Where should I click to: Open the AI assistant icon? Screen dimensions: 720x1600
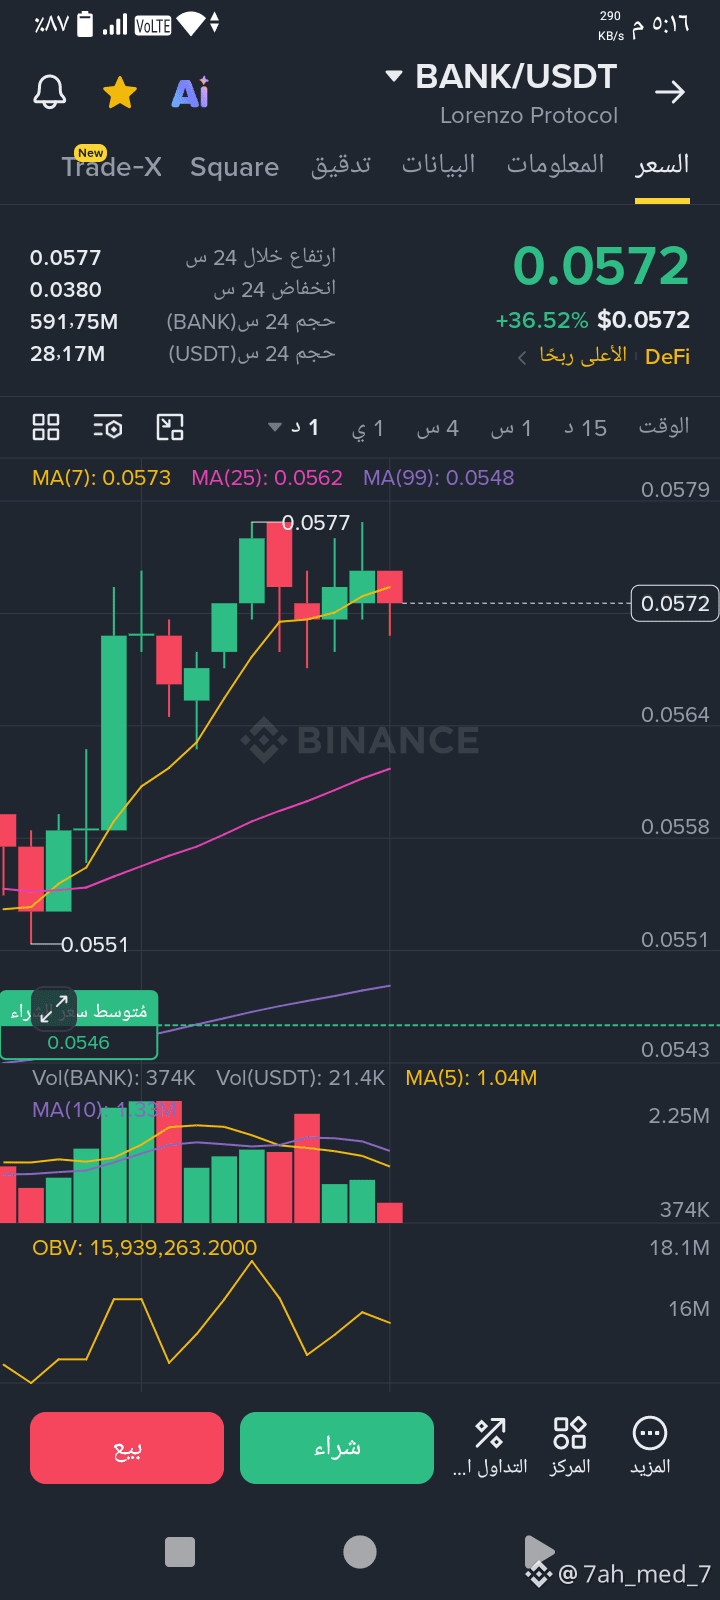(190, 92)
